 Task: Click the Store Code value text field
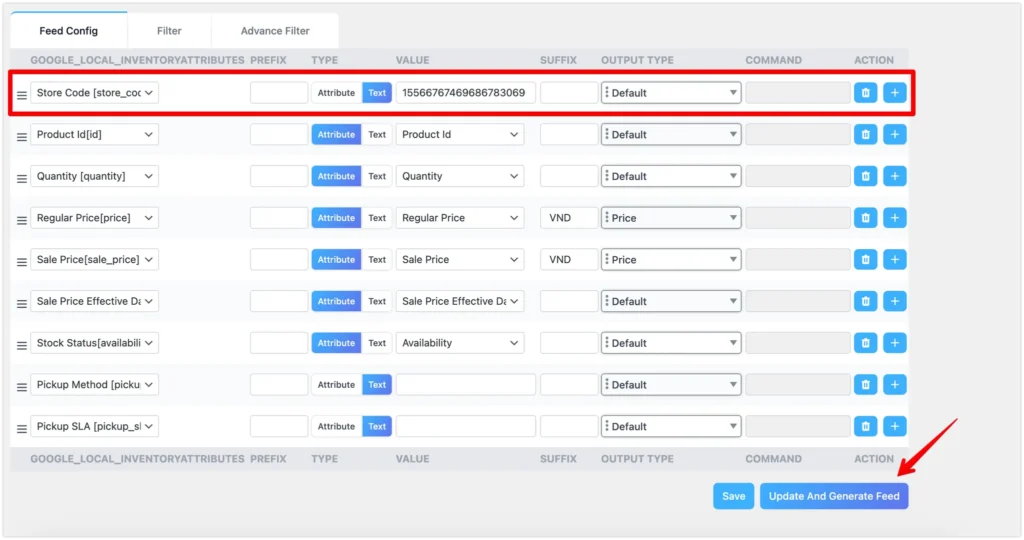(466, 93)
